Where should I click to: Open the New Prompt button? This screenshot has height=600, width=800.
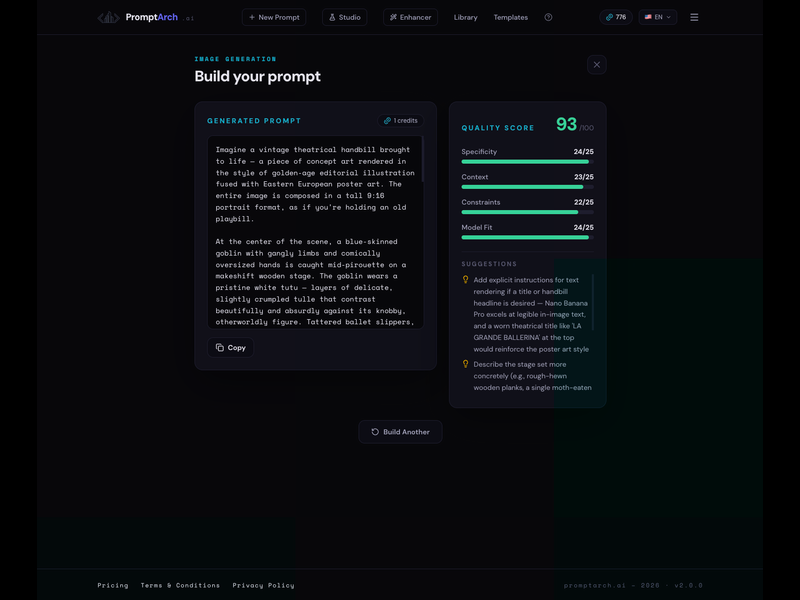coord(274,17)
